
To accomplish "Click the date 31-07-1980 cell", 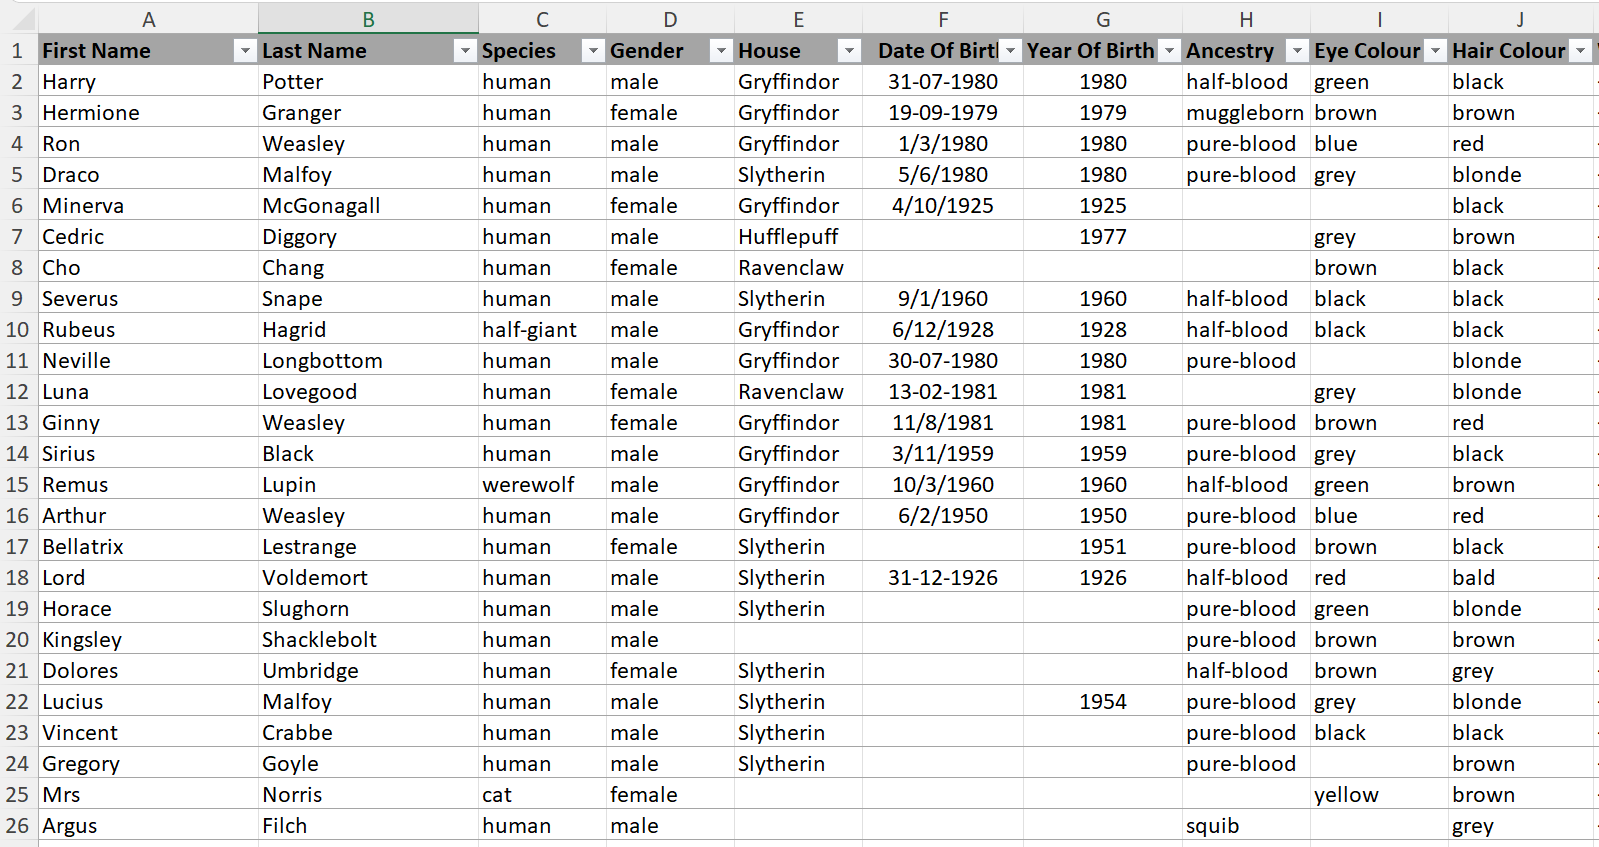I will point(943,82).
